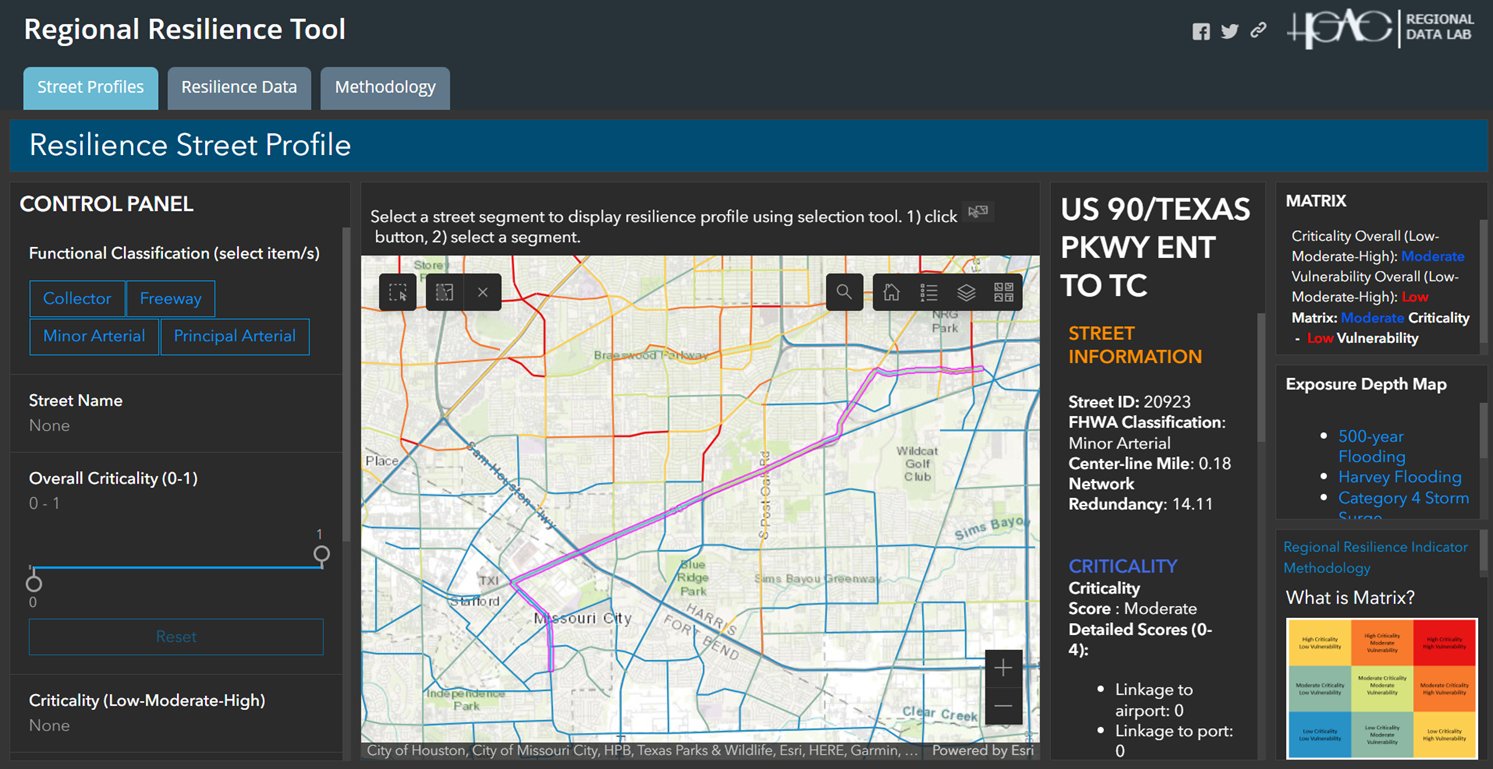Toggle the Collector classification filter
1493x769 pixels.
pyautogui.click(x=77, y=298)
